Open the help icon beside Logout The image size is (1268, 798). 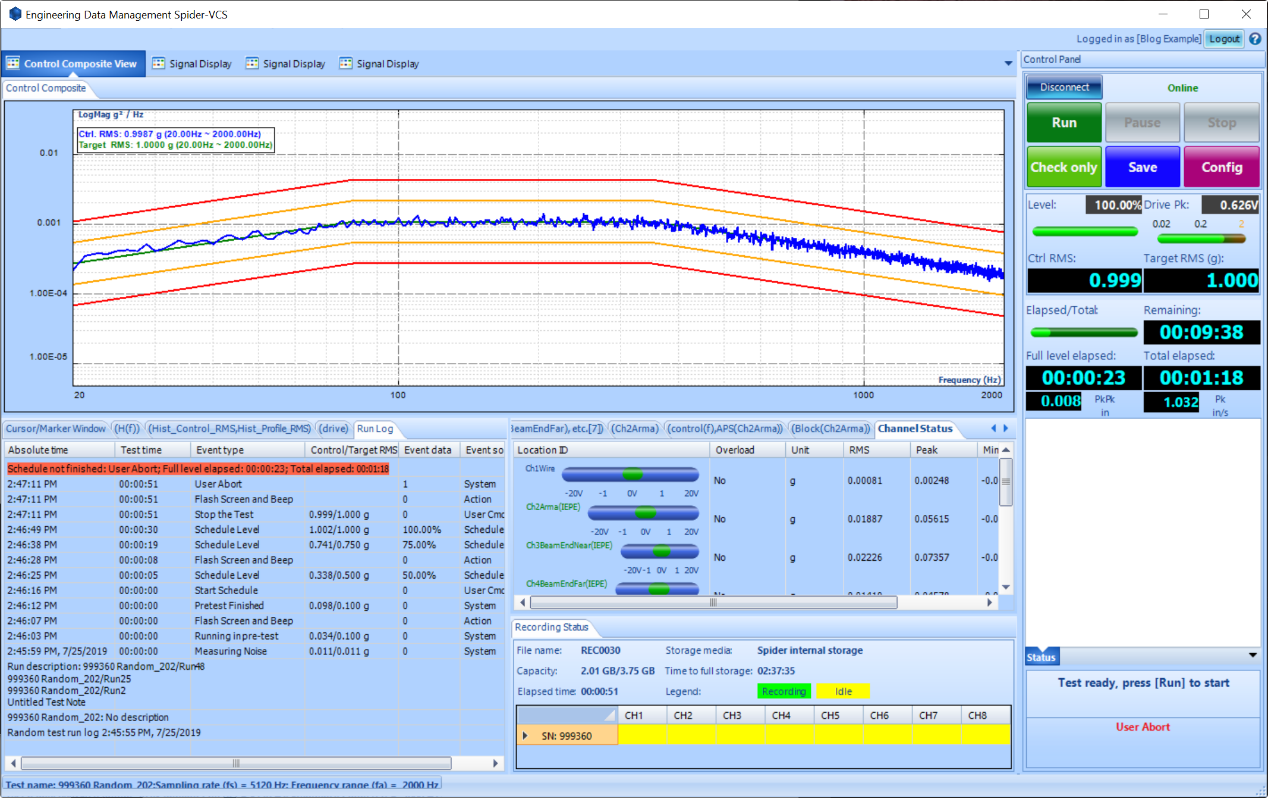[x=1255, y=39]
